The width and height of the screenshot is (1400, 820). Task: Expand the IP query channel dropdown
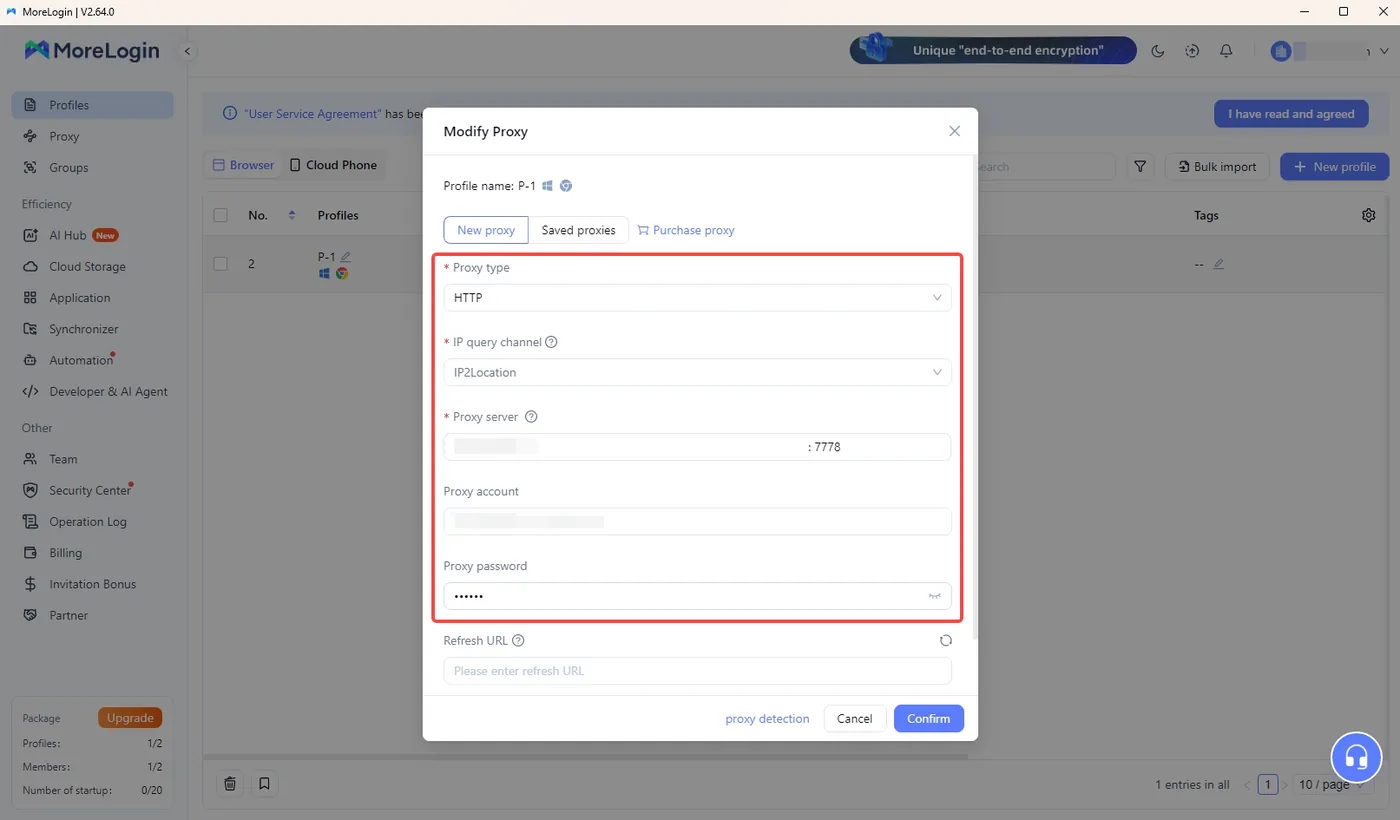click(x=697, y=372)
